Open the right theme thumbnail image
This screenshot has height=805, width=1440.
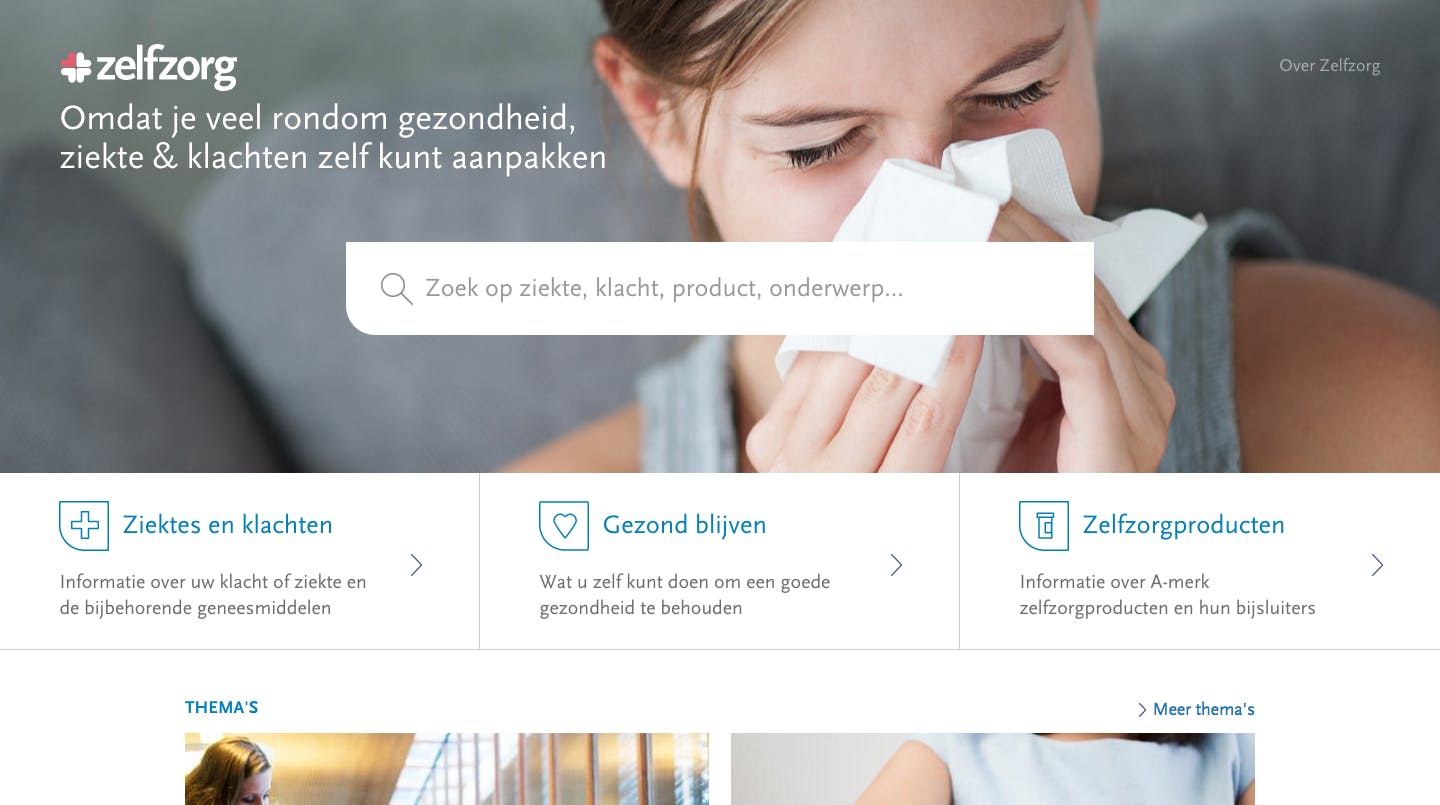click(993, 769)
